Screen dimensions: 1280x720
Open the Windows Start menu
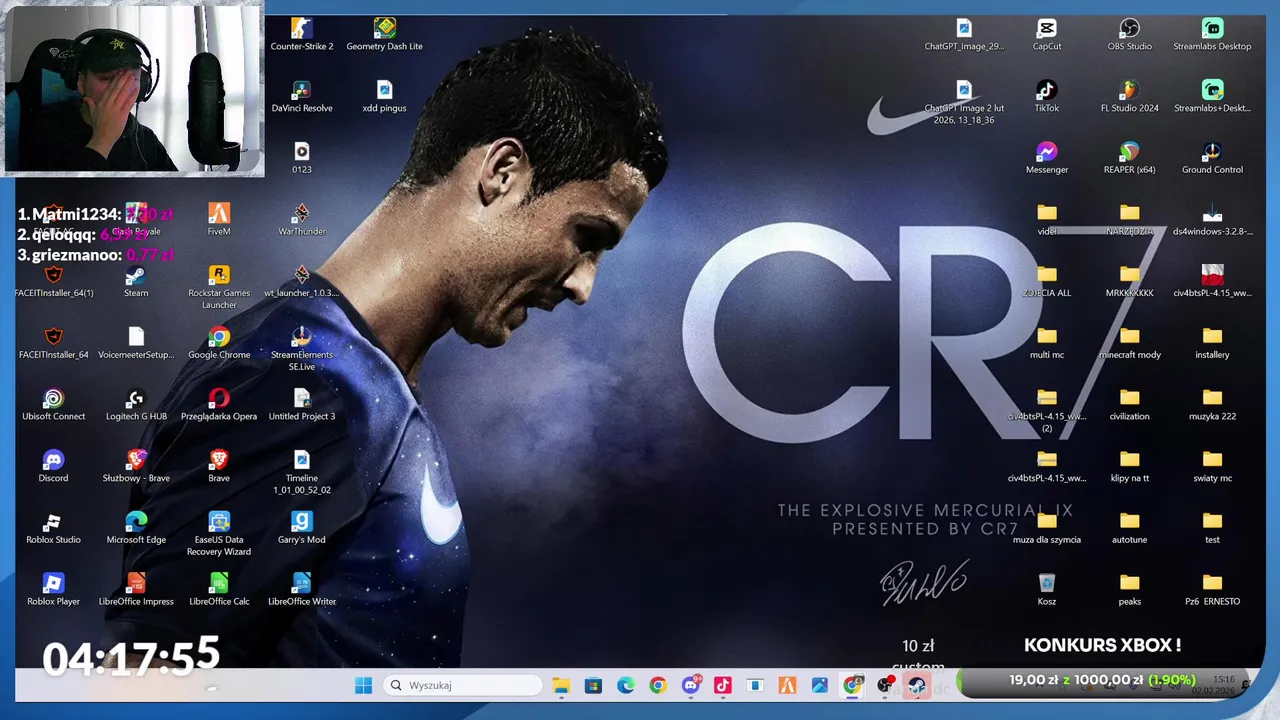pos(364,685)
